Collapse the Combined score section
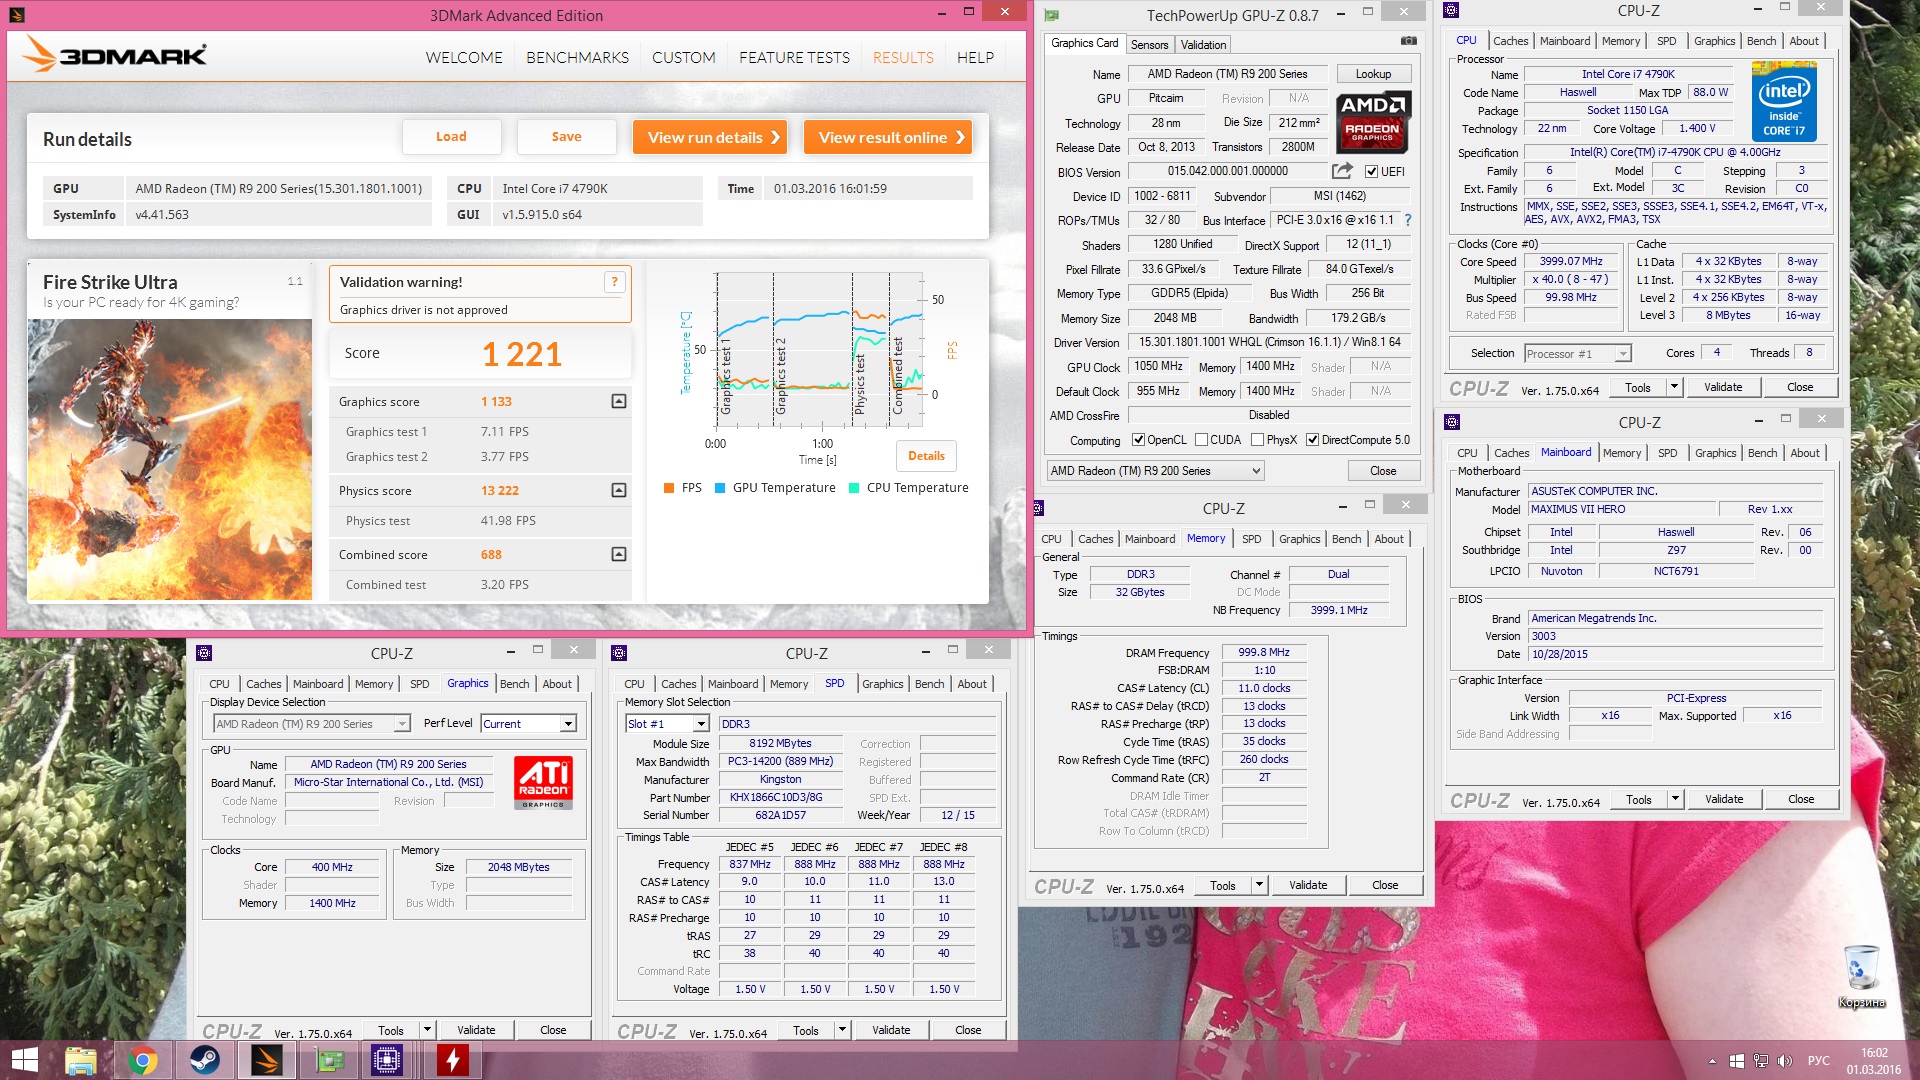Screen dimensions: 1920x1080 coord(619,554)
